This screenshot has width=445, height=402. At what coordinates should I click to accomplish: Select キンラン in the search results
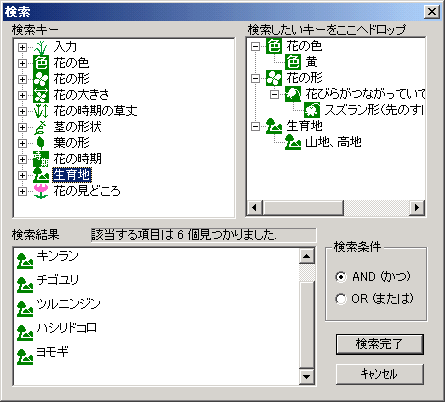57,256
